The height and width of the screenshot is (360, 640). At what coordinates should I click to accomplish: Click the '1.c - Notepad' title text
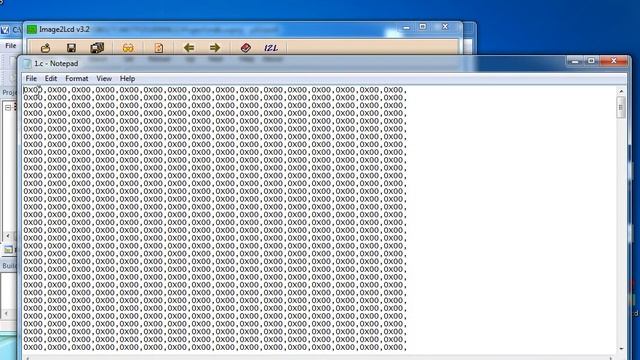pos(56,64)
